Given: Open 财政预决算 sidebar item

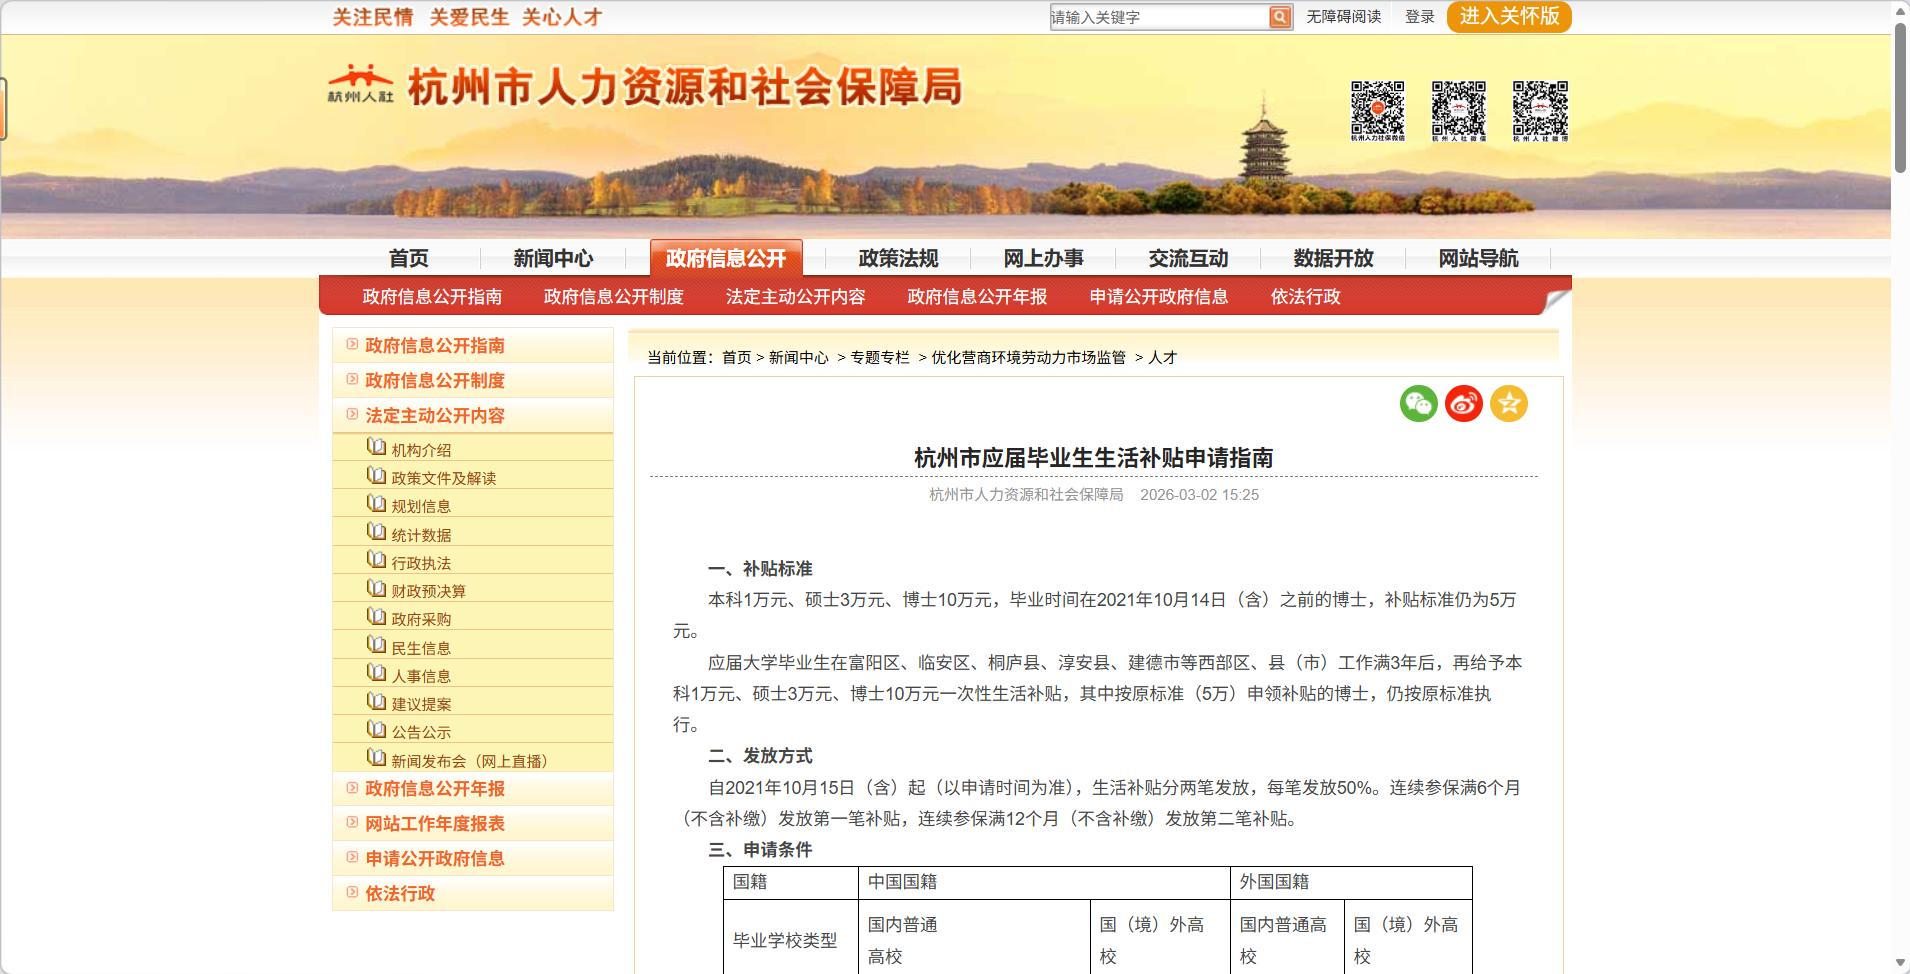Looking at the screenshot, I should (428, 591).
